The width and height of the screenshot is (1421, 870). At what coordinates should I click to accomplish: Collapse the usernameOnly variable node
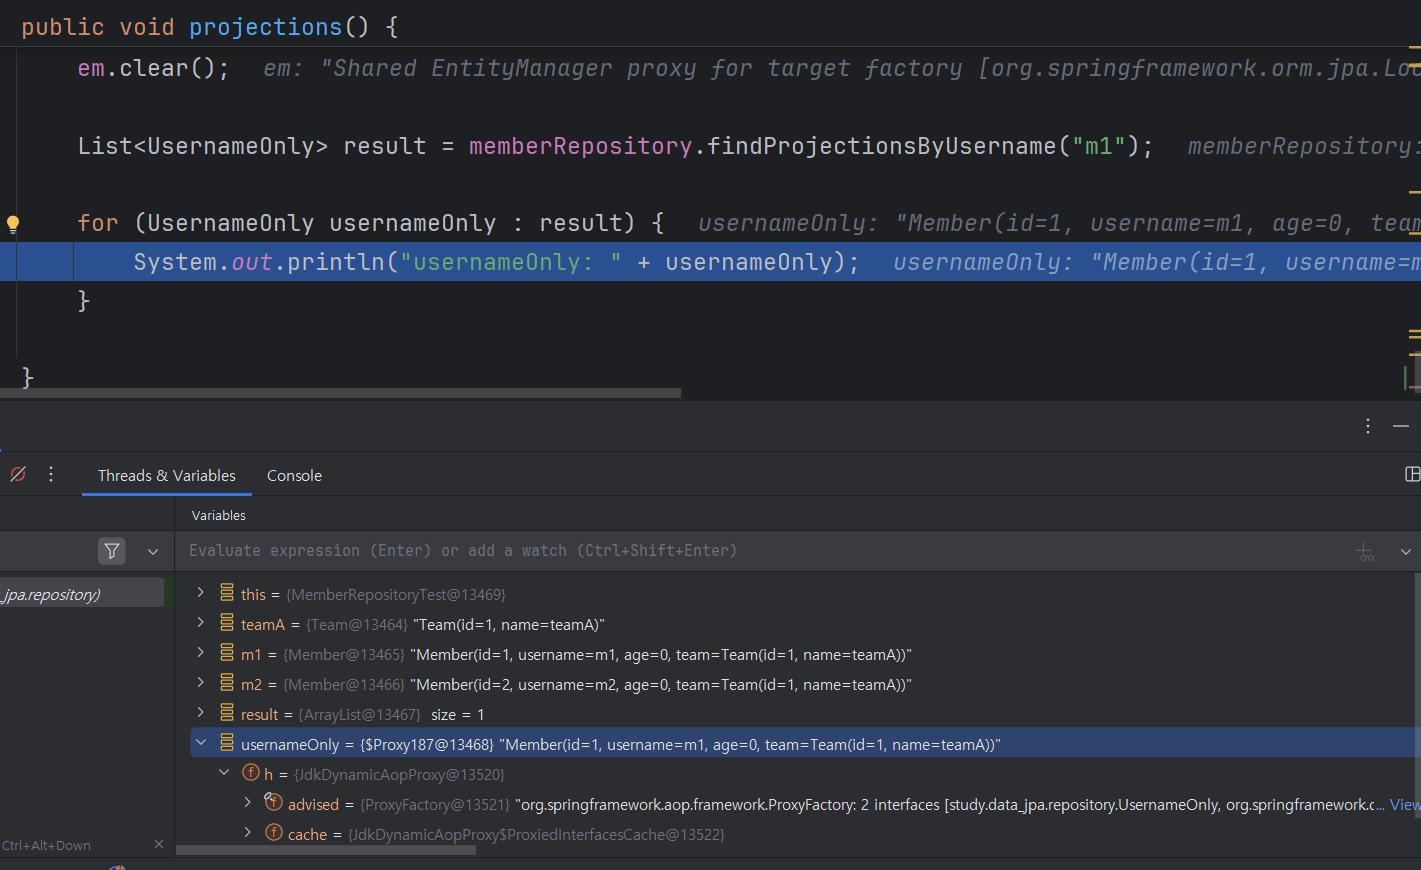point(201,743)
